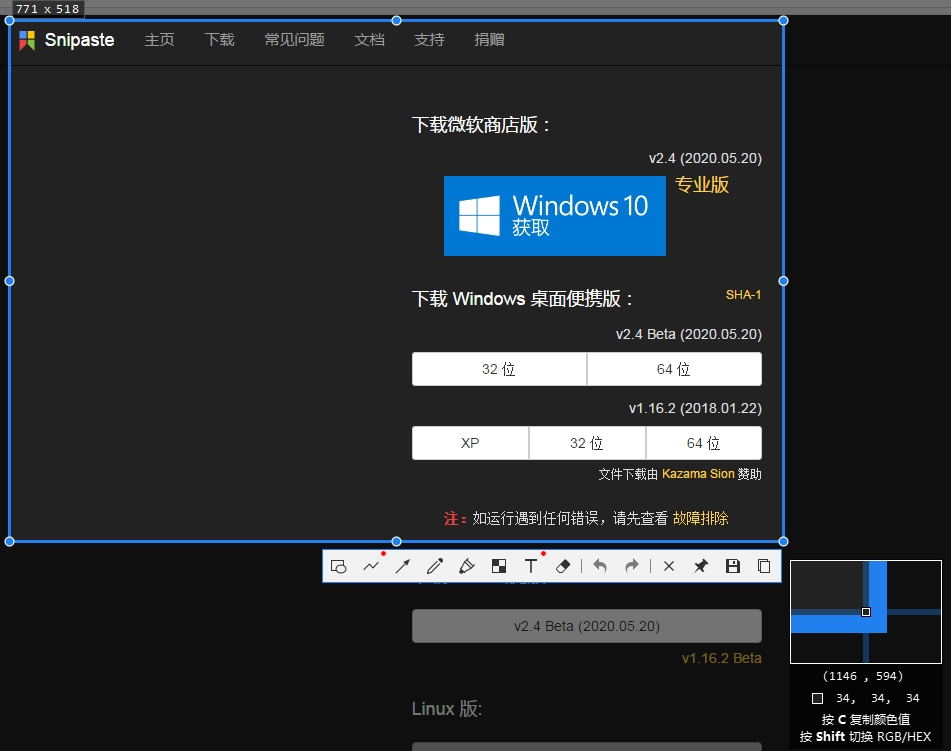Redo the annotation step
951x751 pixels.
(632, 566)
